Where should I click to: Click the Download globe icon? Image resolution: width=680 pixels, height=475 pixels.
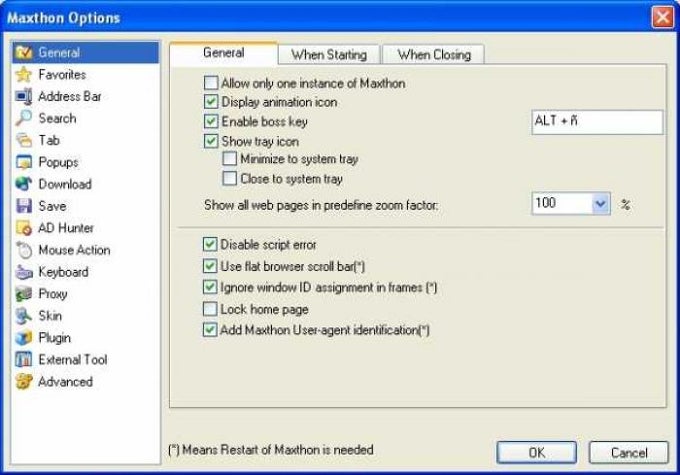24,184
